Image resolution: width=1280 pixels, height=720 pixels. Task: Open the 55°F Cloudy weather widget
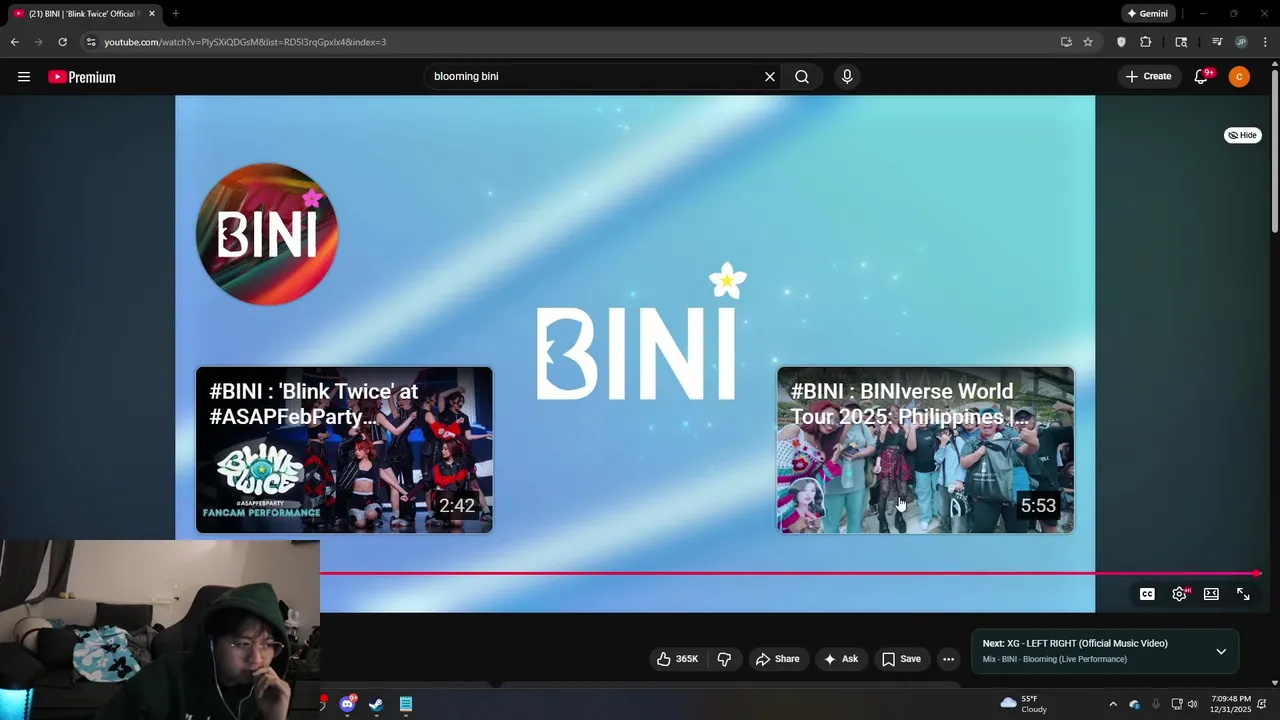point(1024,704)
